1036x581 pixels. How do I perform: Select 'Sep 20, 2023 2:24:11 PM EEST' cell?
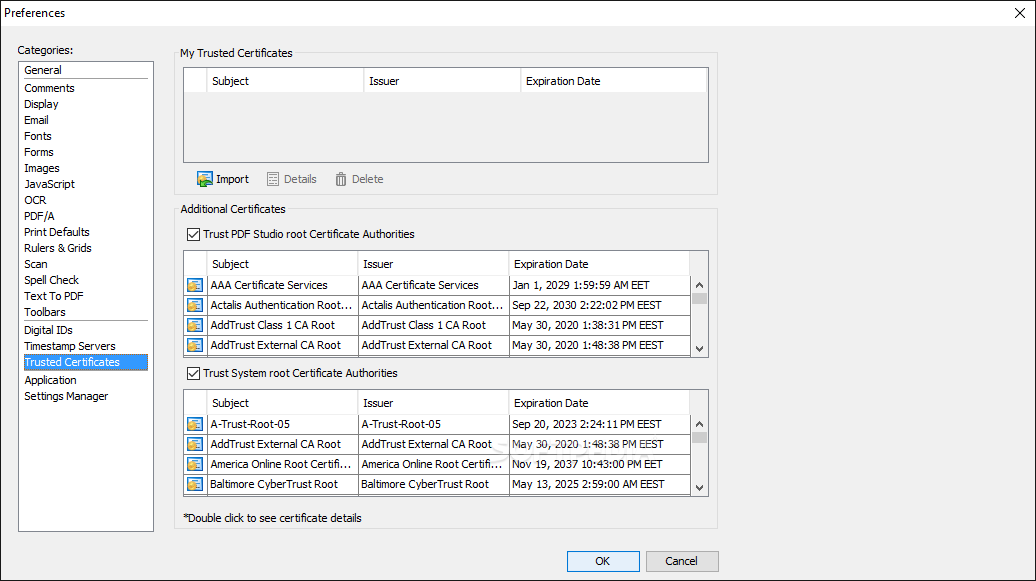pos(599,424)
